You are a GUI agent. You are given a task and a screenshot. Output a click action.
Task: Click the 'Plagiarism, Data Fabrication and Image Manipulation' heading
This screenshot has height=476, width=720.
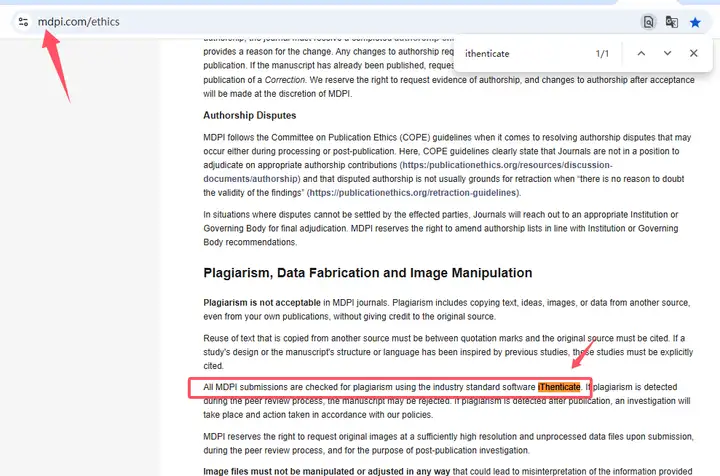(x=368, y=273)
